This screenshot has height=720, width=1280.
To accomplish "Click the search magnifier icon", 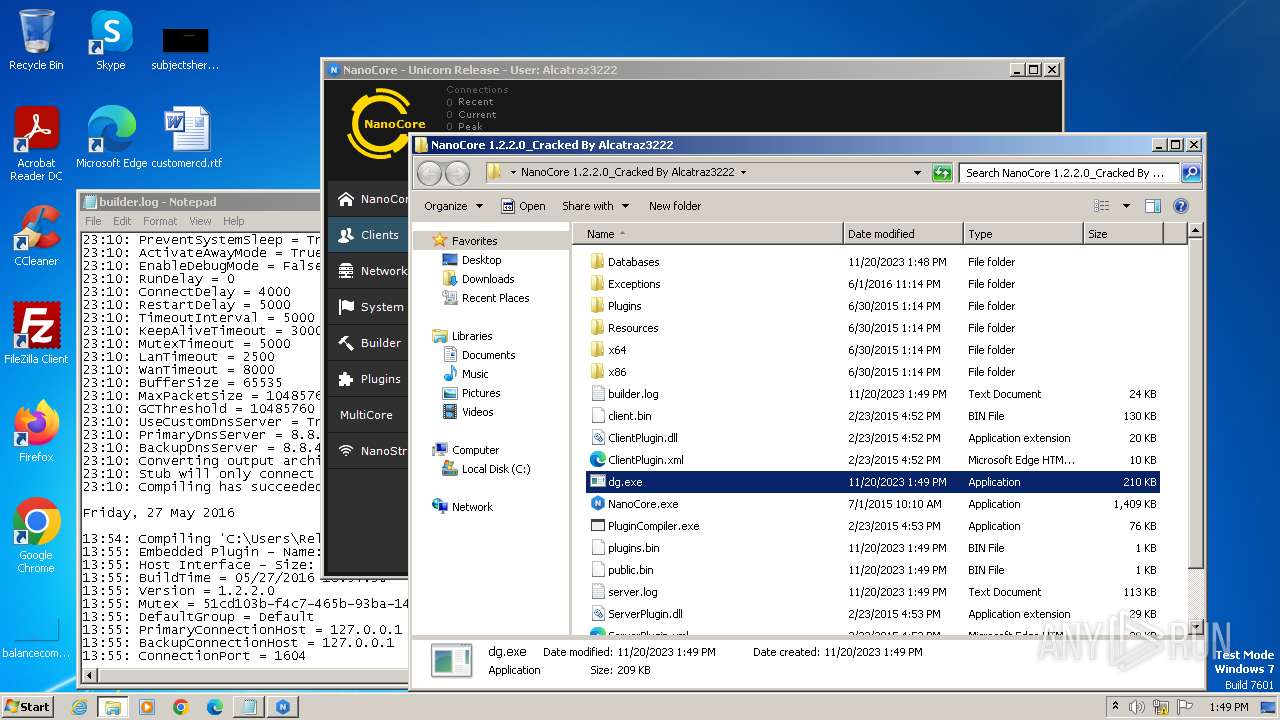I will (1191, 173).
